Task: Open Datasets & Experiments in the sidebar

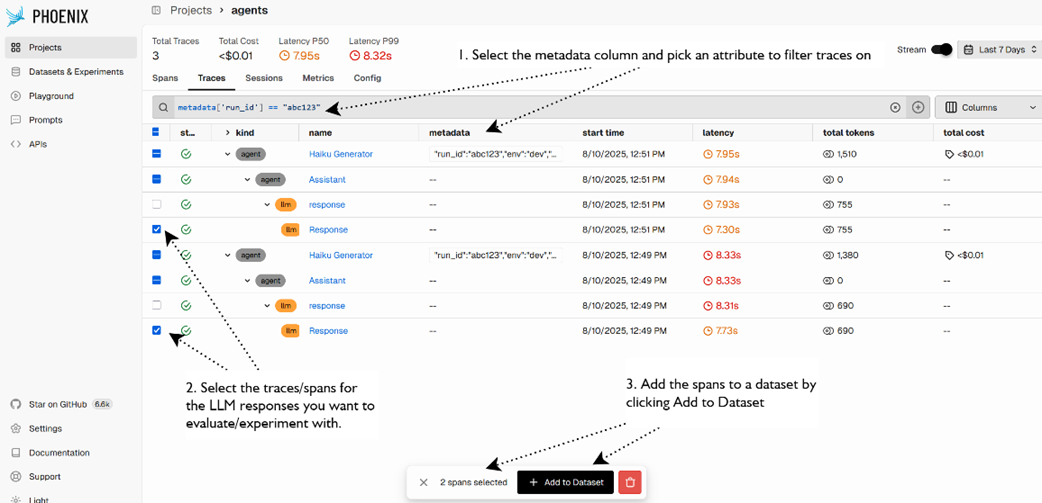Action: (x=75, y=72)
